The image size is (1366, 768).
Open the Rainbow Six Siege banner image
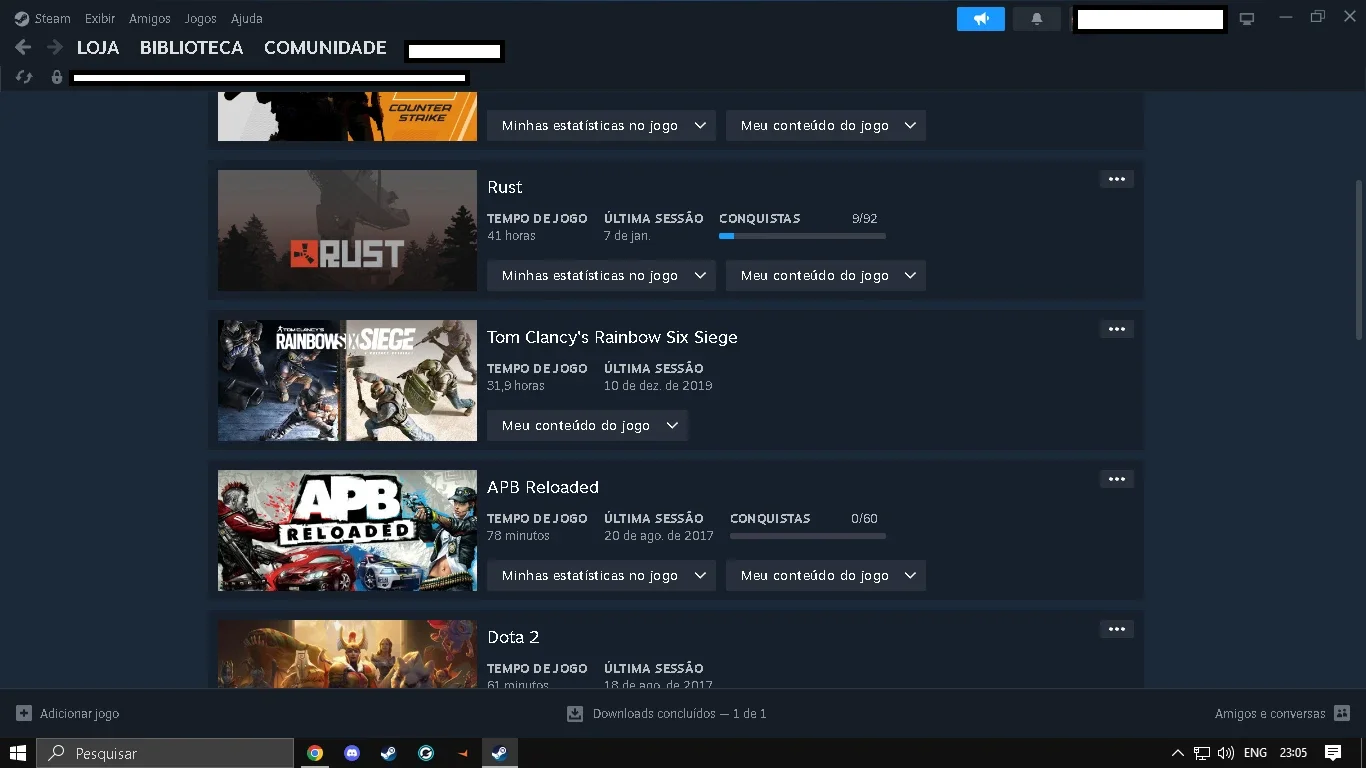(x=347, y=380)
